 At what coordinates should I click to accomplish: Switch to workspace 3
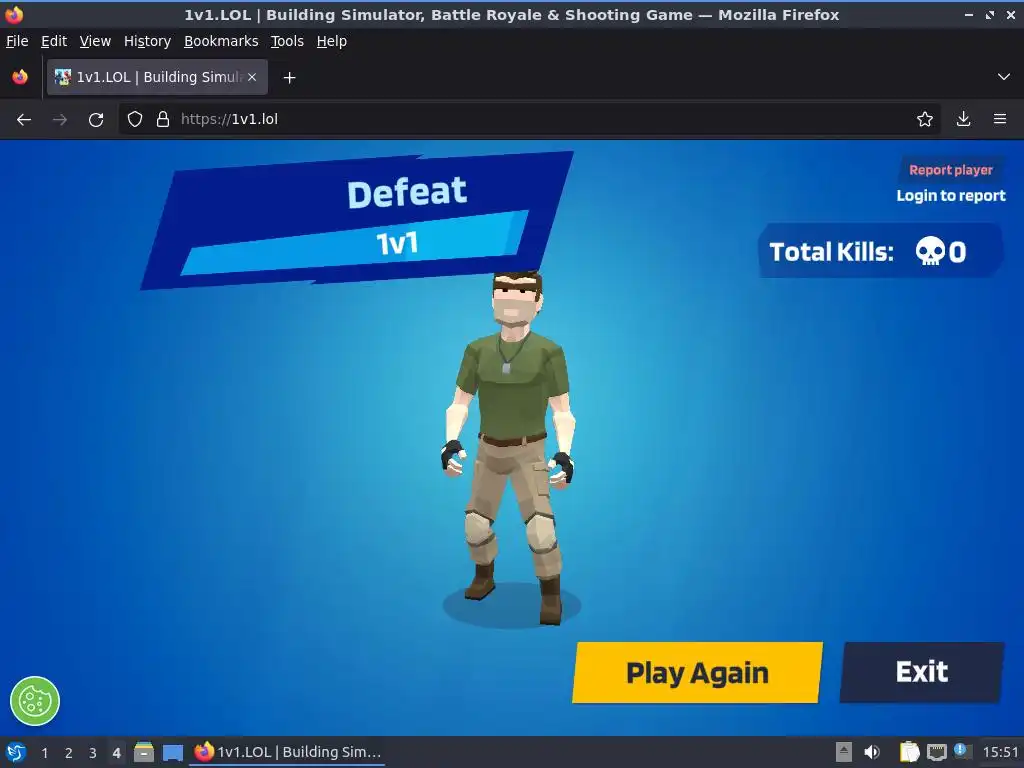pyautogui.click(x=93, y=753)
